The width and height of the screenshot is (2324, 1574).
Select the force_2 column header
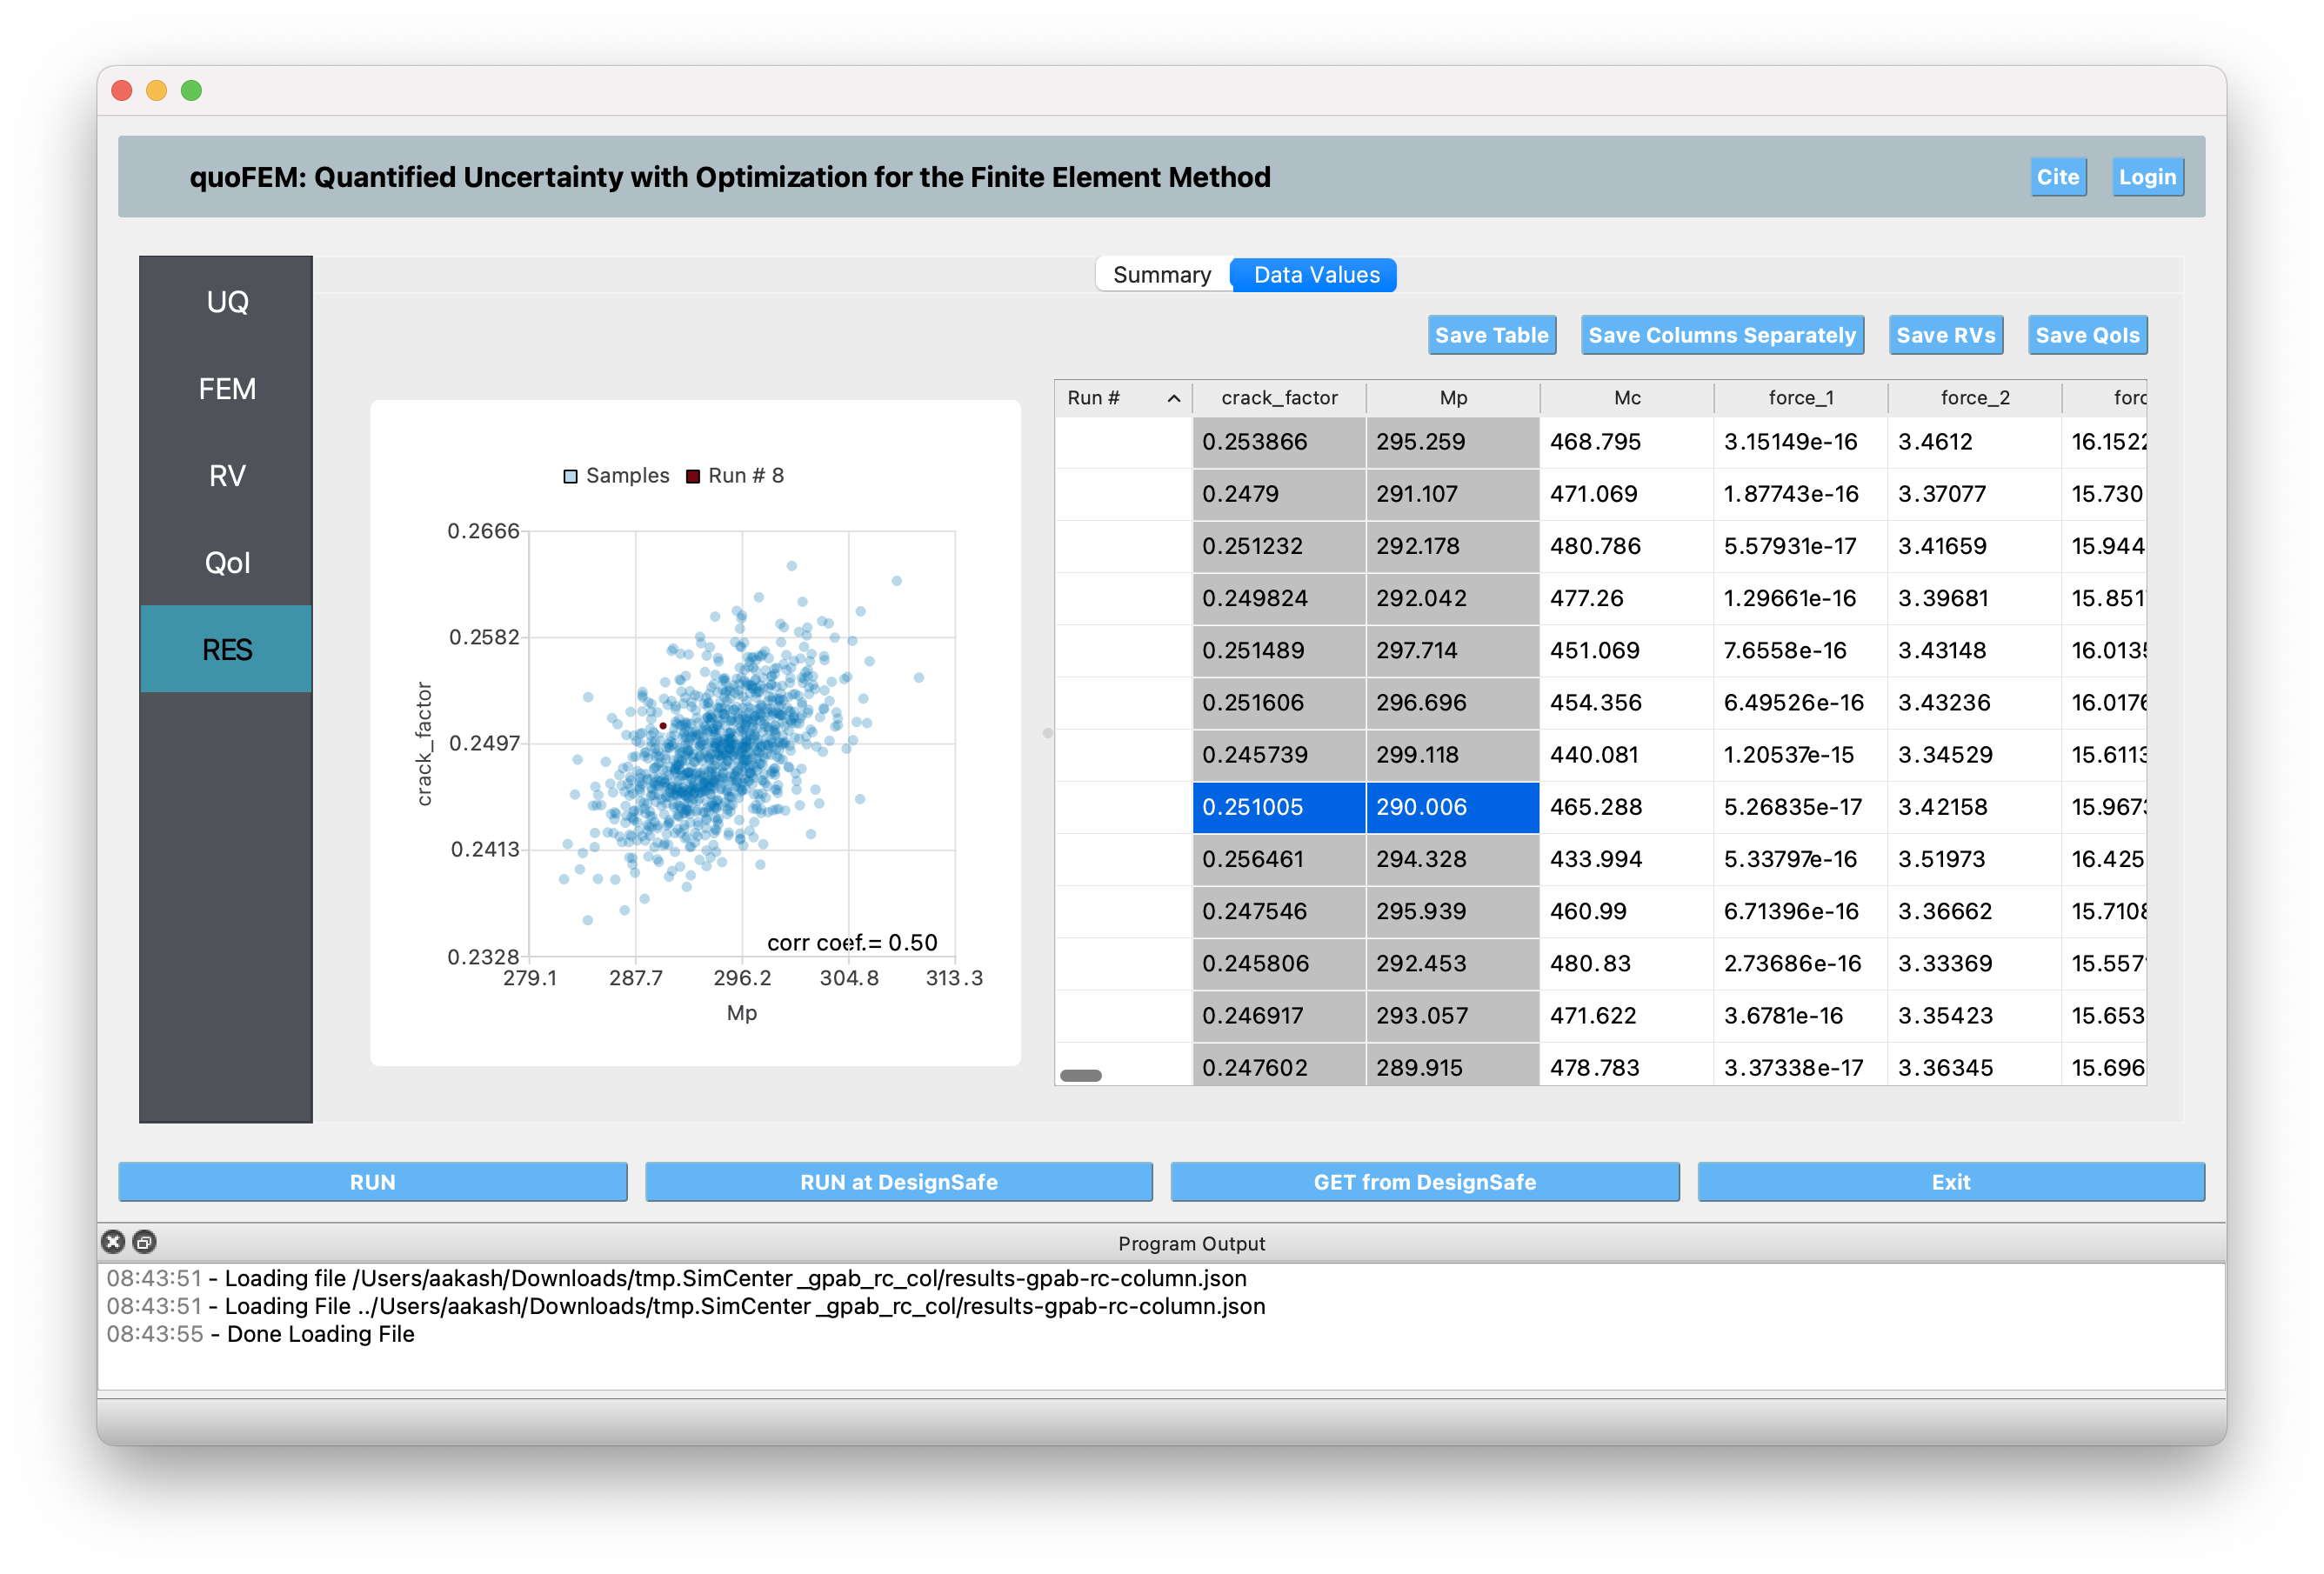1975,398
